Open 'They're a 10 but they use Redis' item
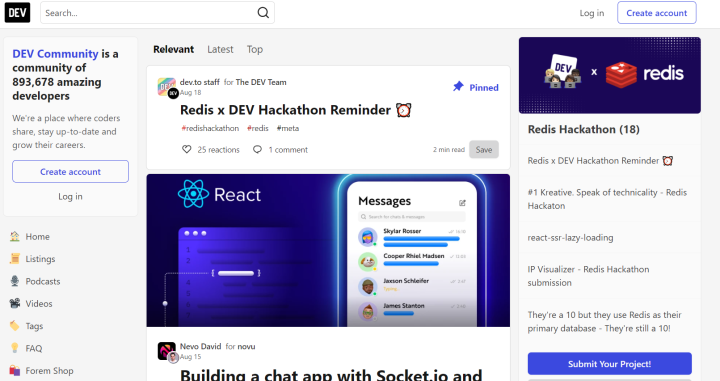The height and width of the screenshot is (381, 720). click(604, 321)
